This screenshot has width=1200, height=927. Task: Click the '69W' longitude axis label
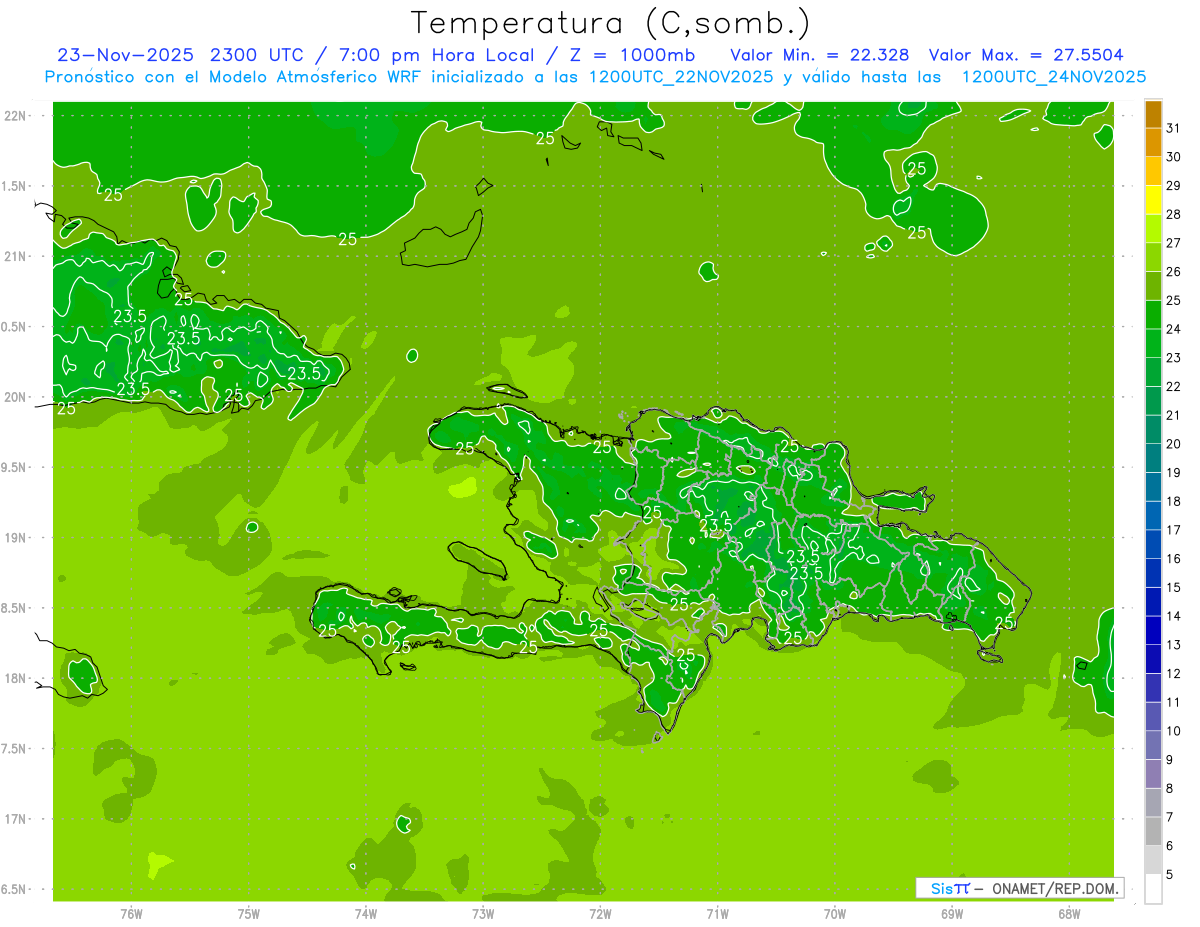[x=952, y=914]
